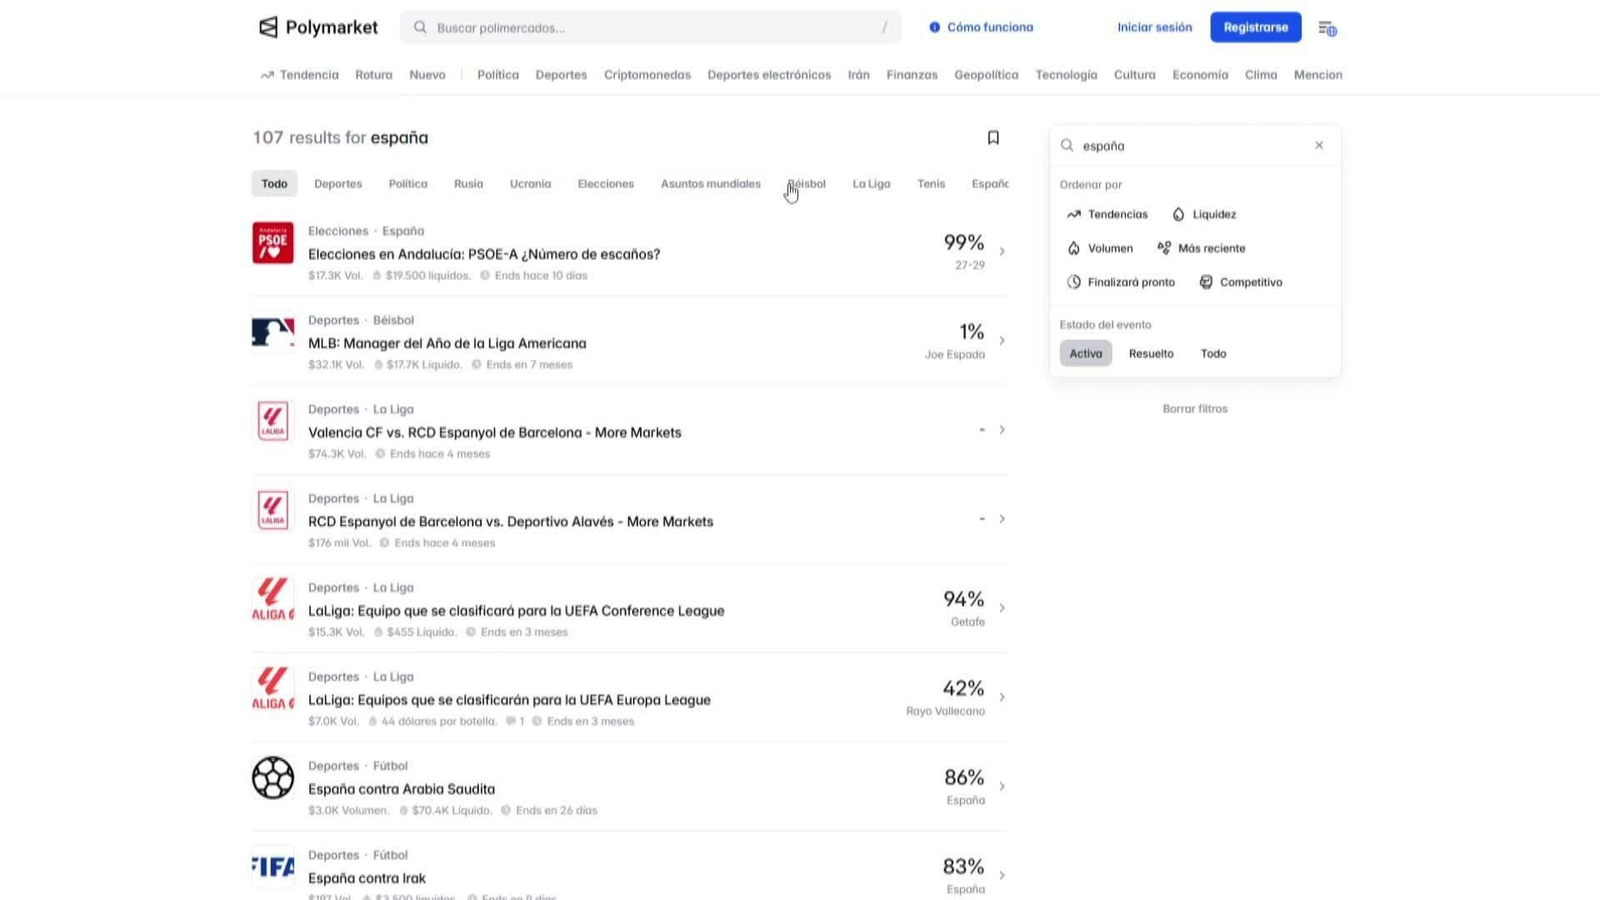Expand Espanyol vs. Deportivo Alavés chevron
The image size is (1600, 900).
pyautogui.click(x=1002, y=519)
